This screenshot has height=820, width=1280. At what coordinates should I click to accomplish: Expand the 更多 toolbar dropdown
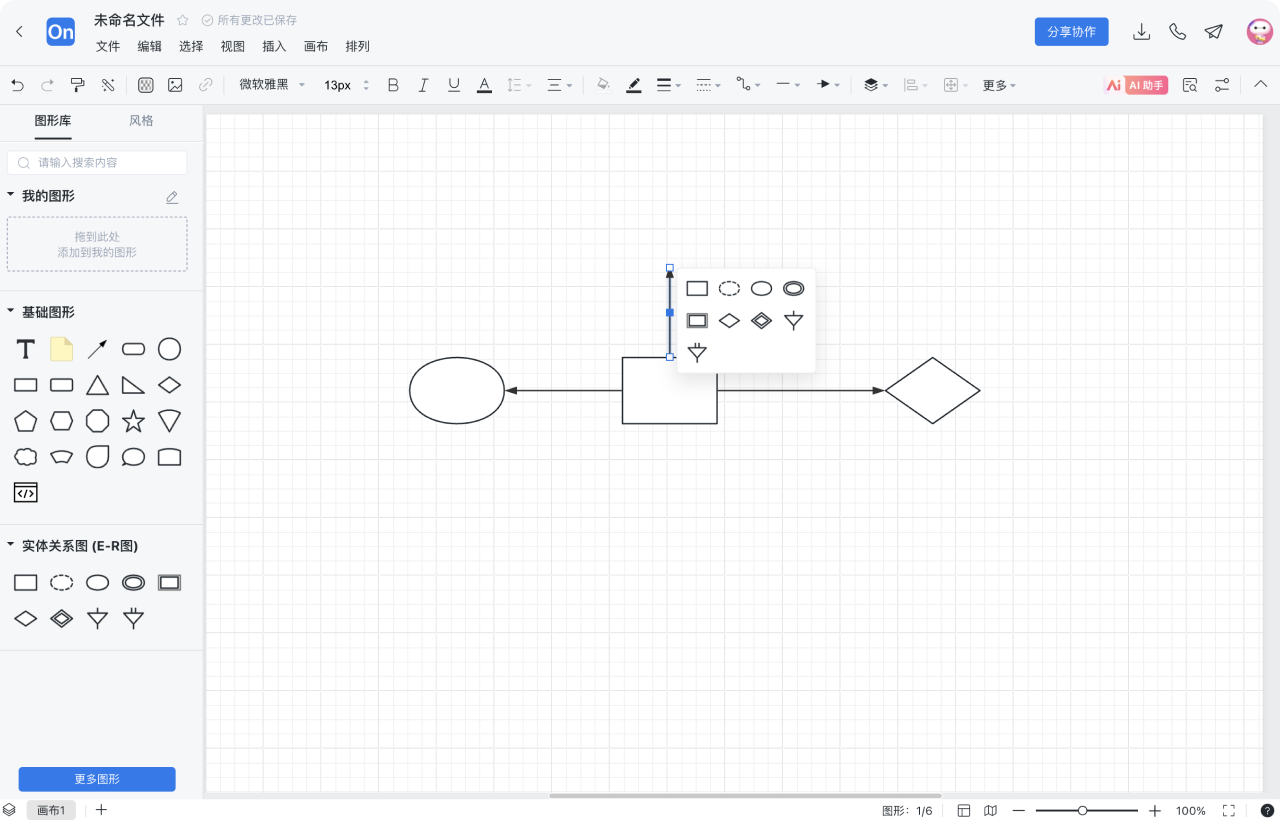(999, 85)
